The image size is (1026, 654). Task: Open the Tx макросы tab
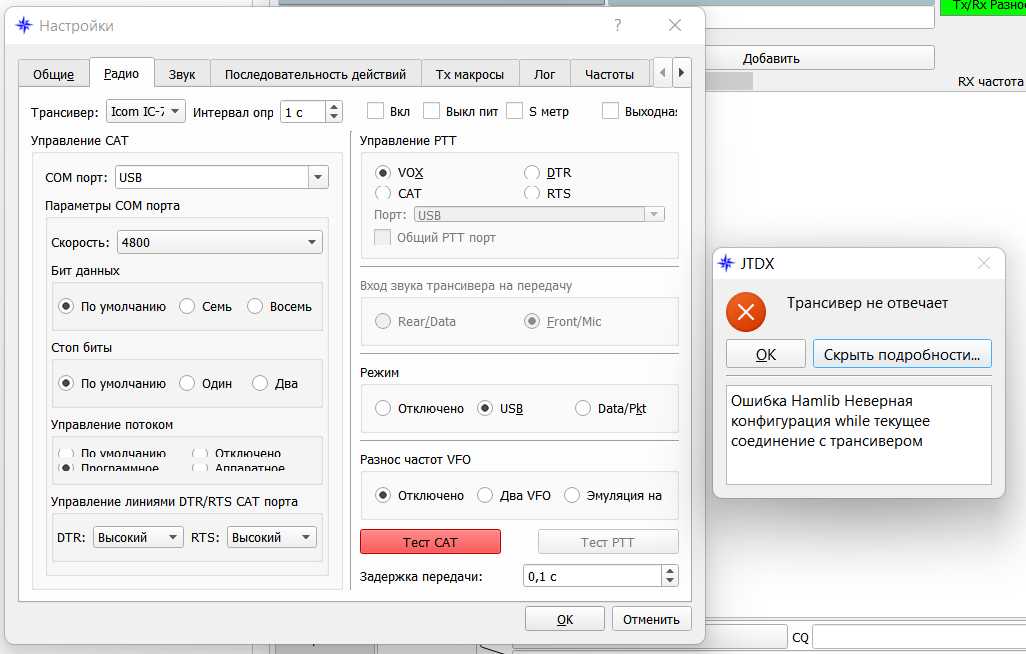470,74
